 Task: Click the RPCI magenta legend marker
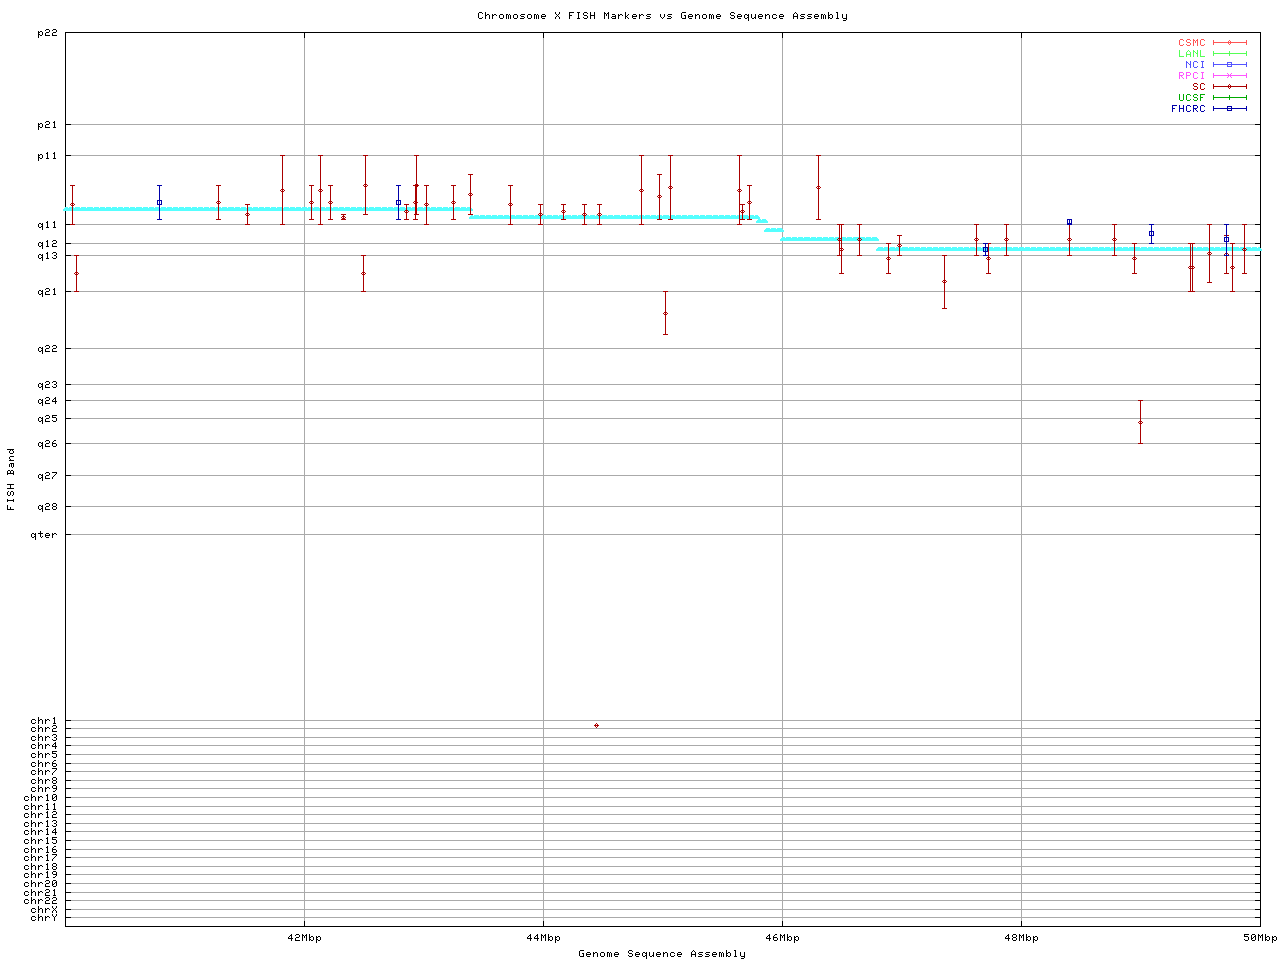pos(1229,76)
